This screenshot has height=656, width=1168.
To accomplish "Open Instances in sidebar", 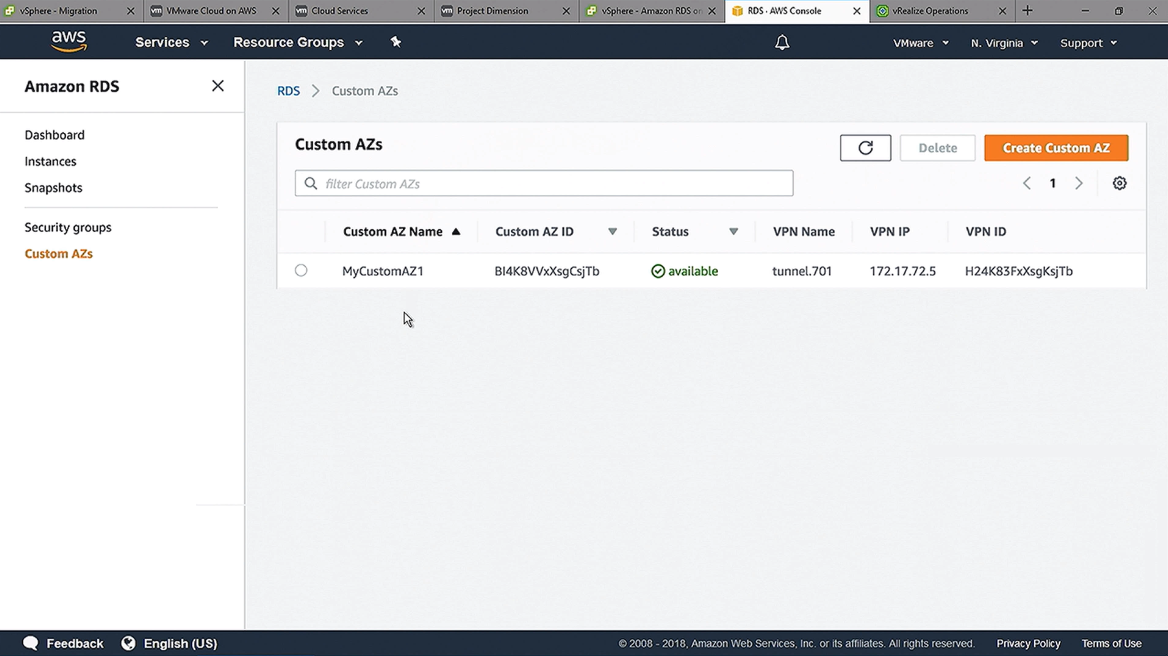I will (x=50, y=161).
